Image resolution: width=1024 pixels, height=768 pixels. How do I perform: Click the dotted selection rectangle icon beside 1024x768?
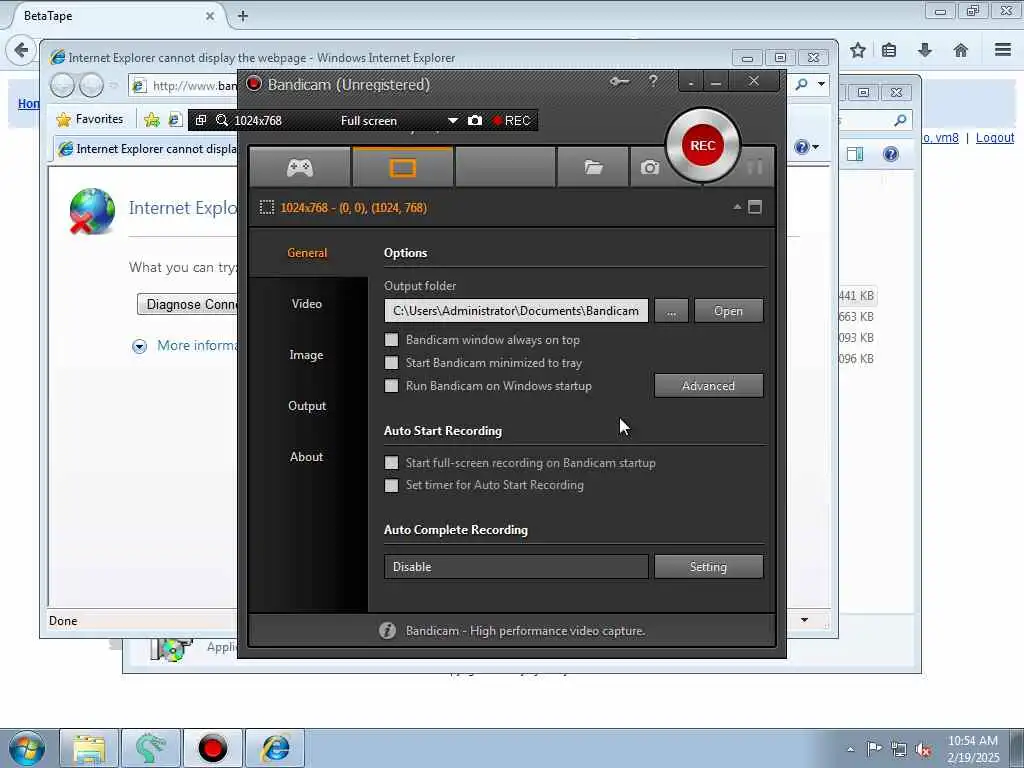[266, 208]
